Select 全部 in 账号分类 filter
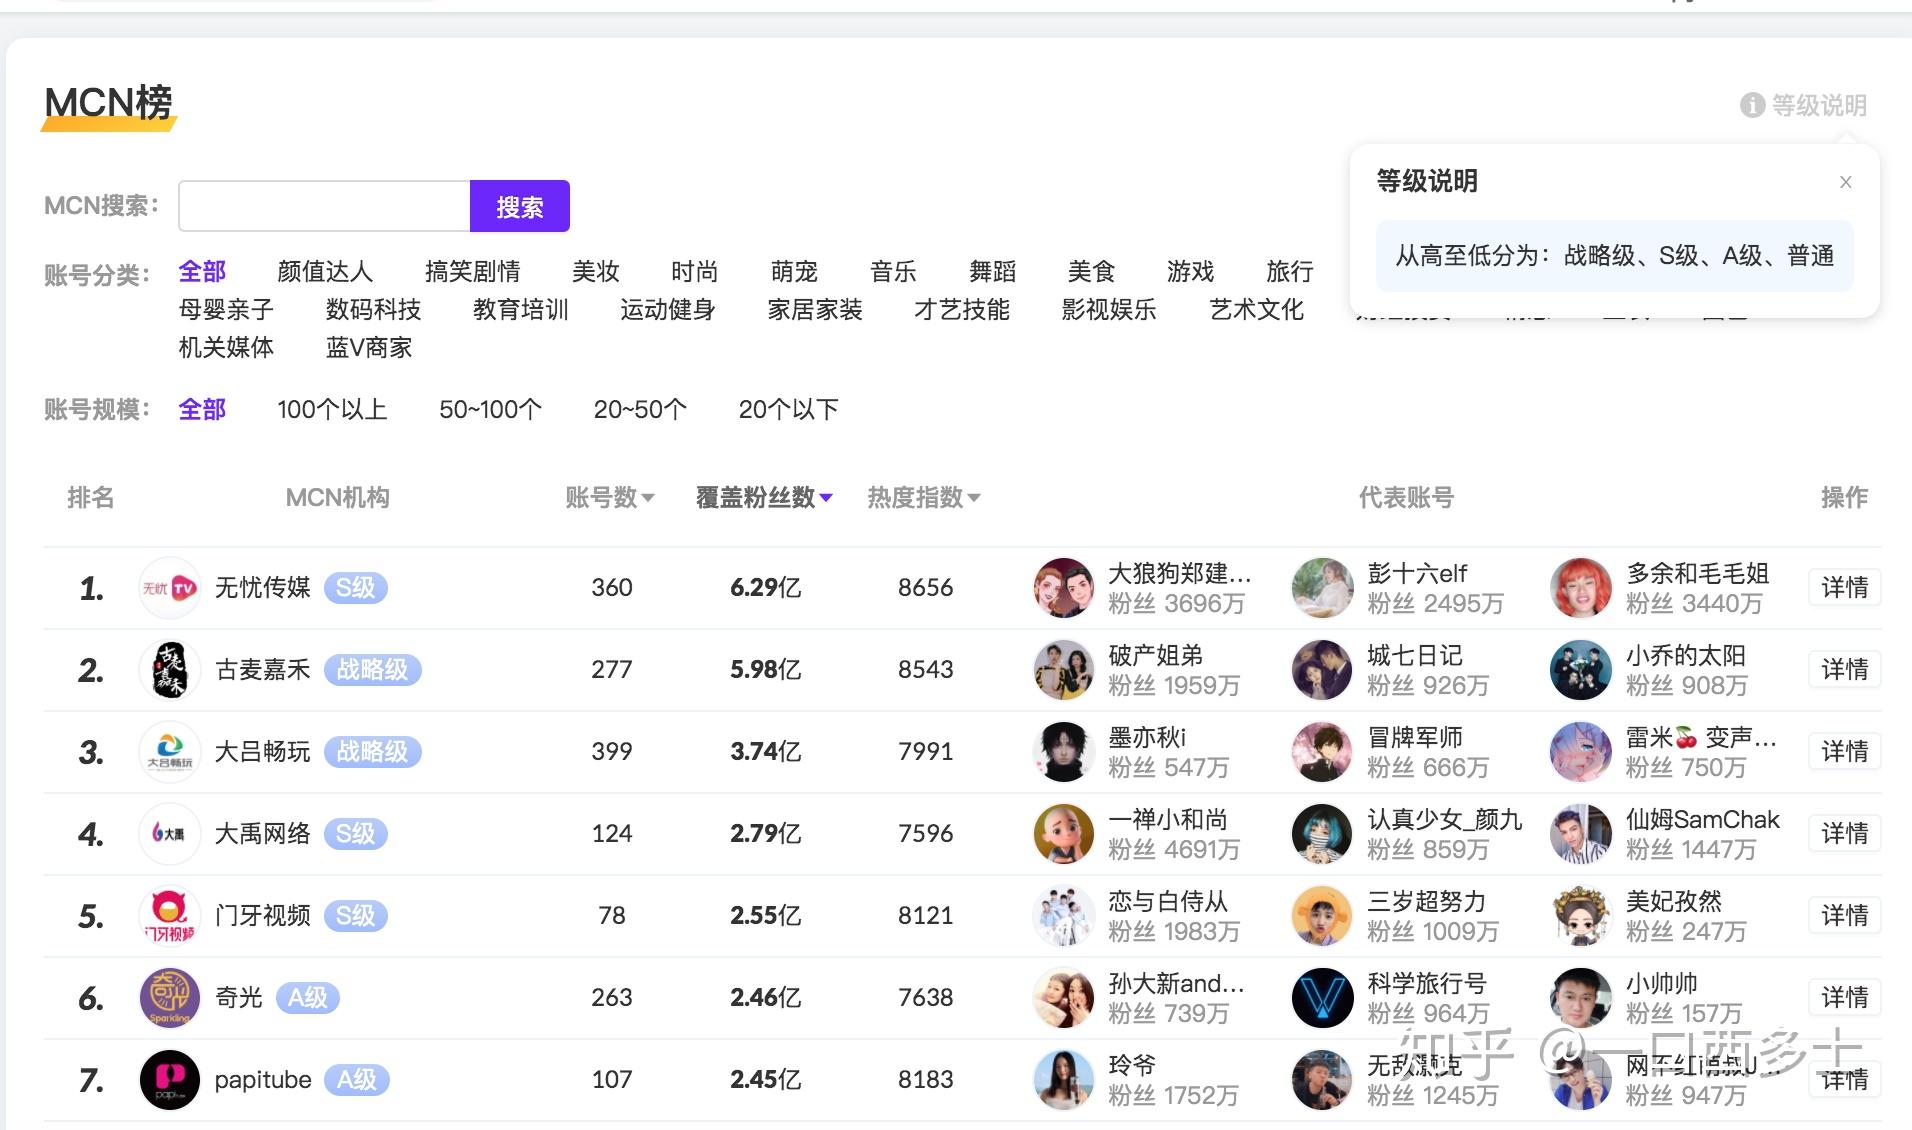The image size is (1912, 1130). click(x=202, y=271)
